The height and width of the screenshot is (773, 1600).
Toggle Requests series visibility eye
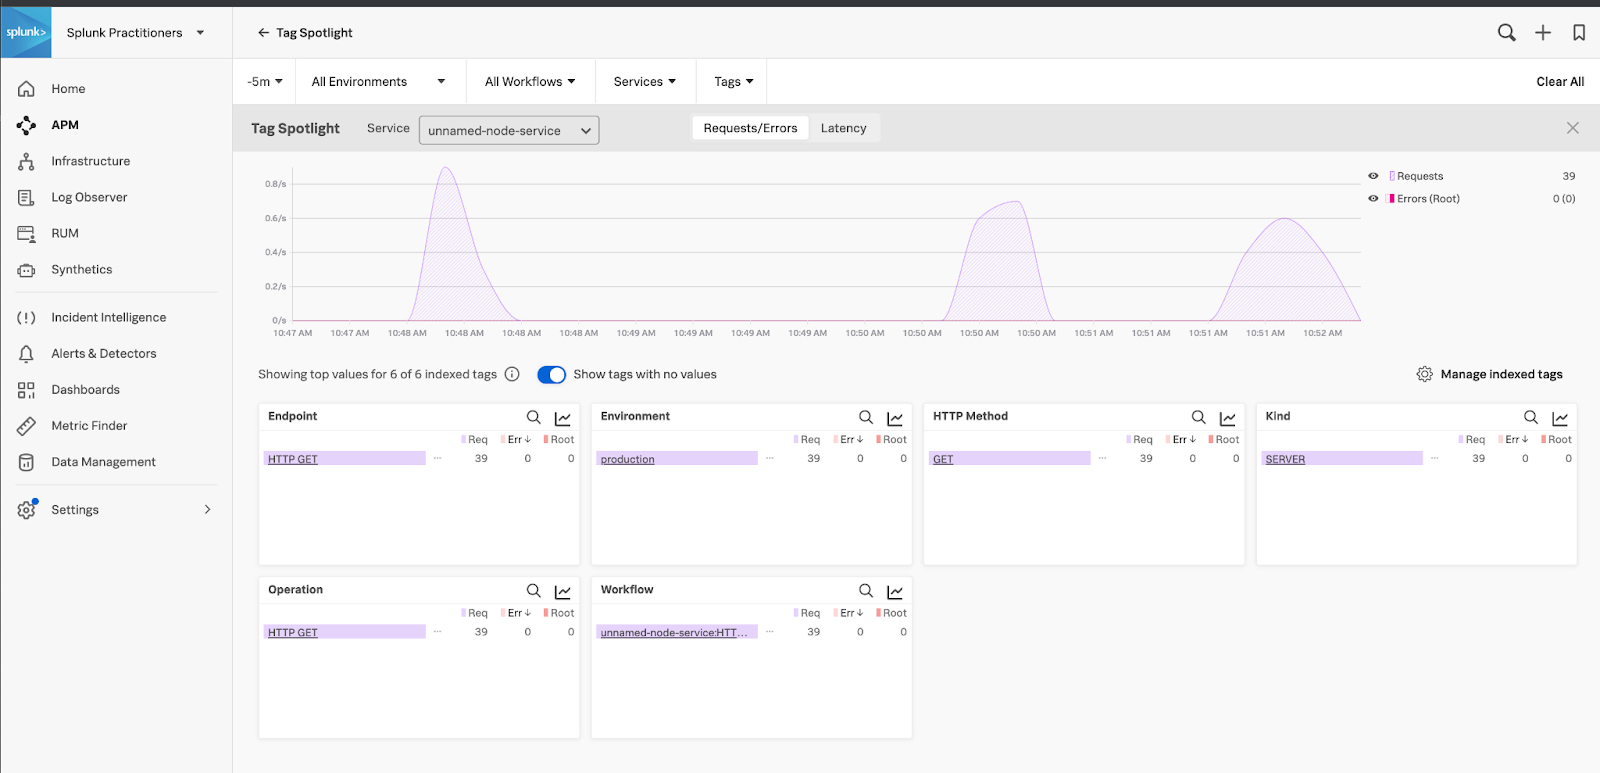(1373, 176)
